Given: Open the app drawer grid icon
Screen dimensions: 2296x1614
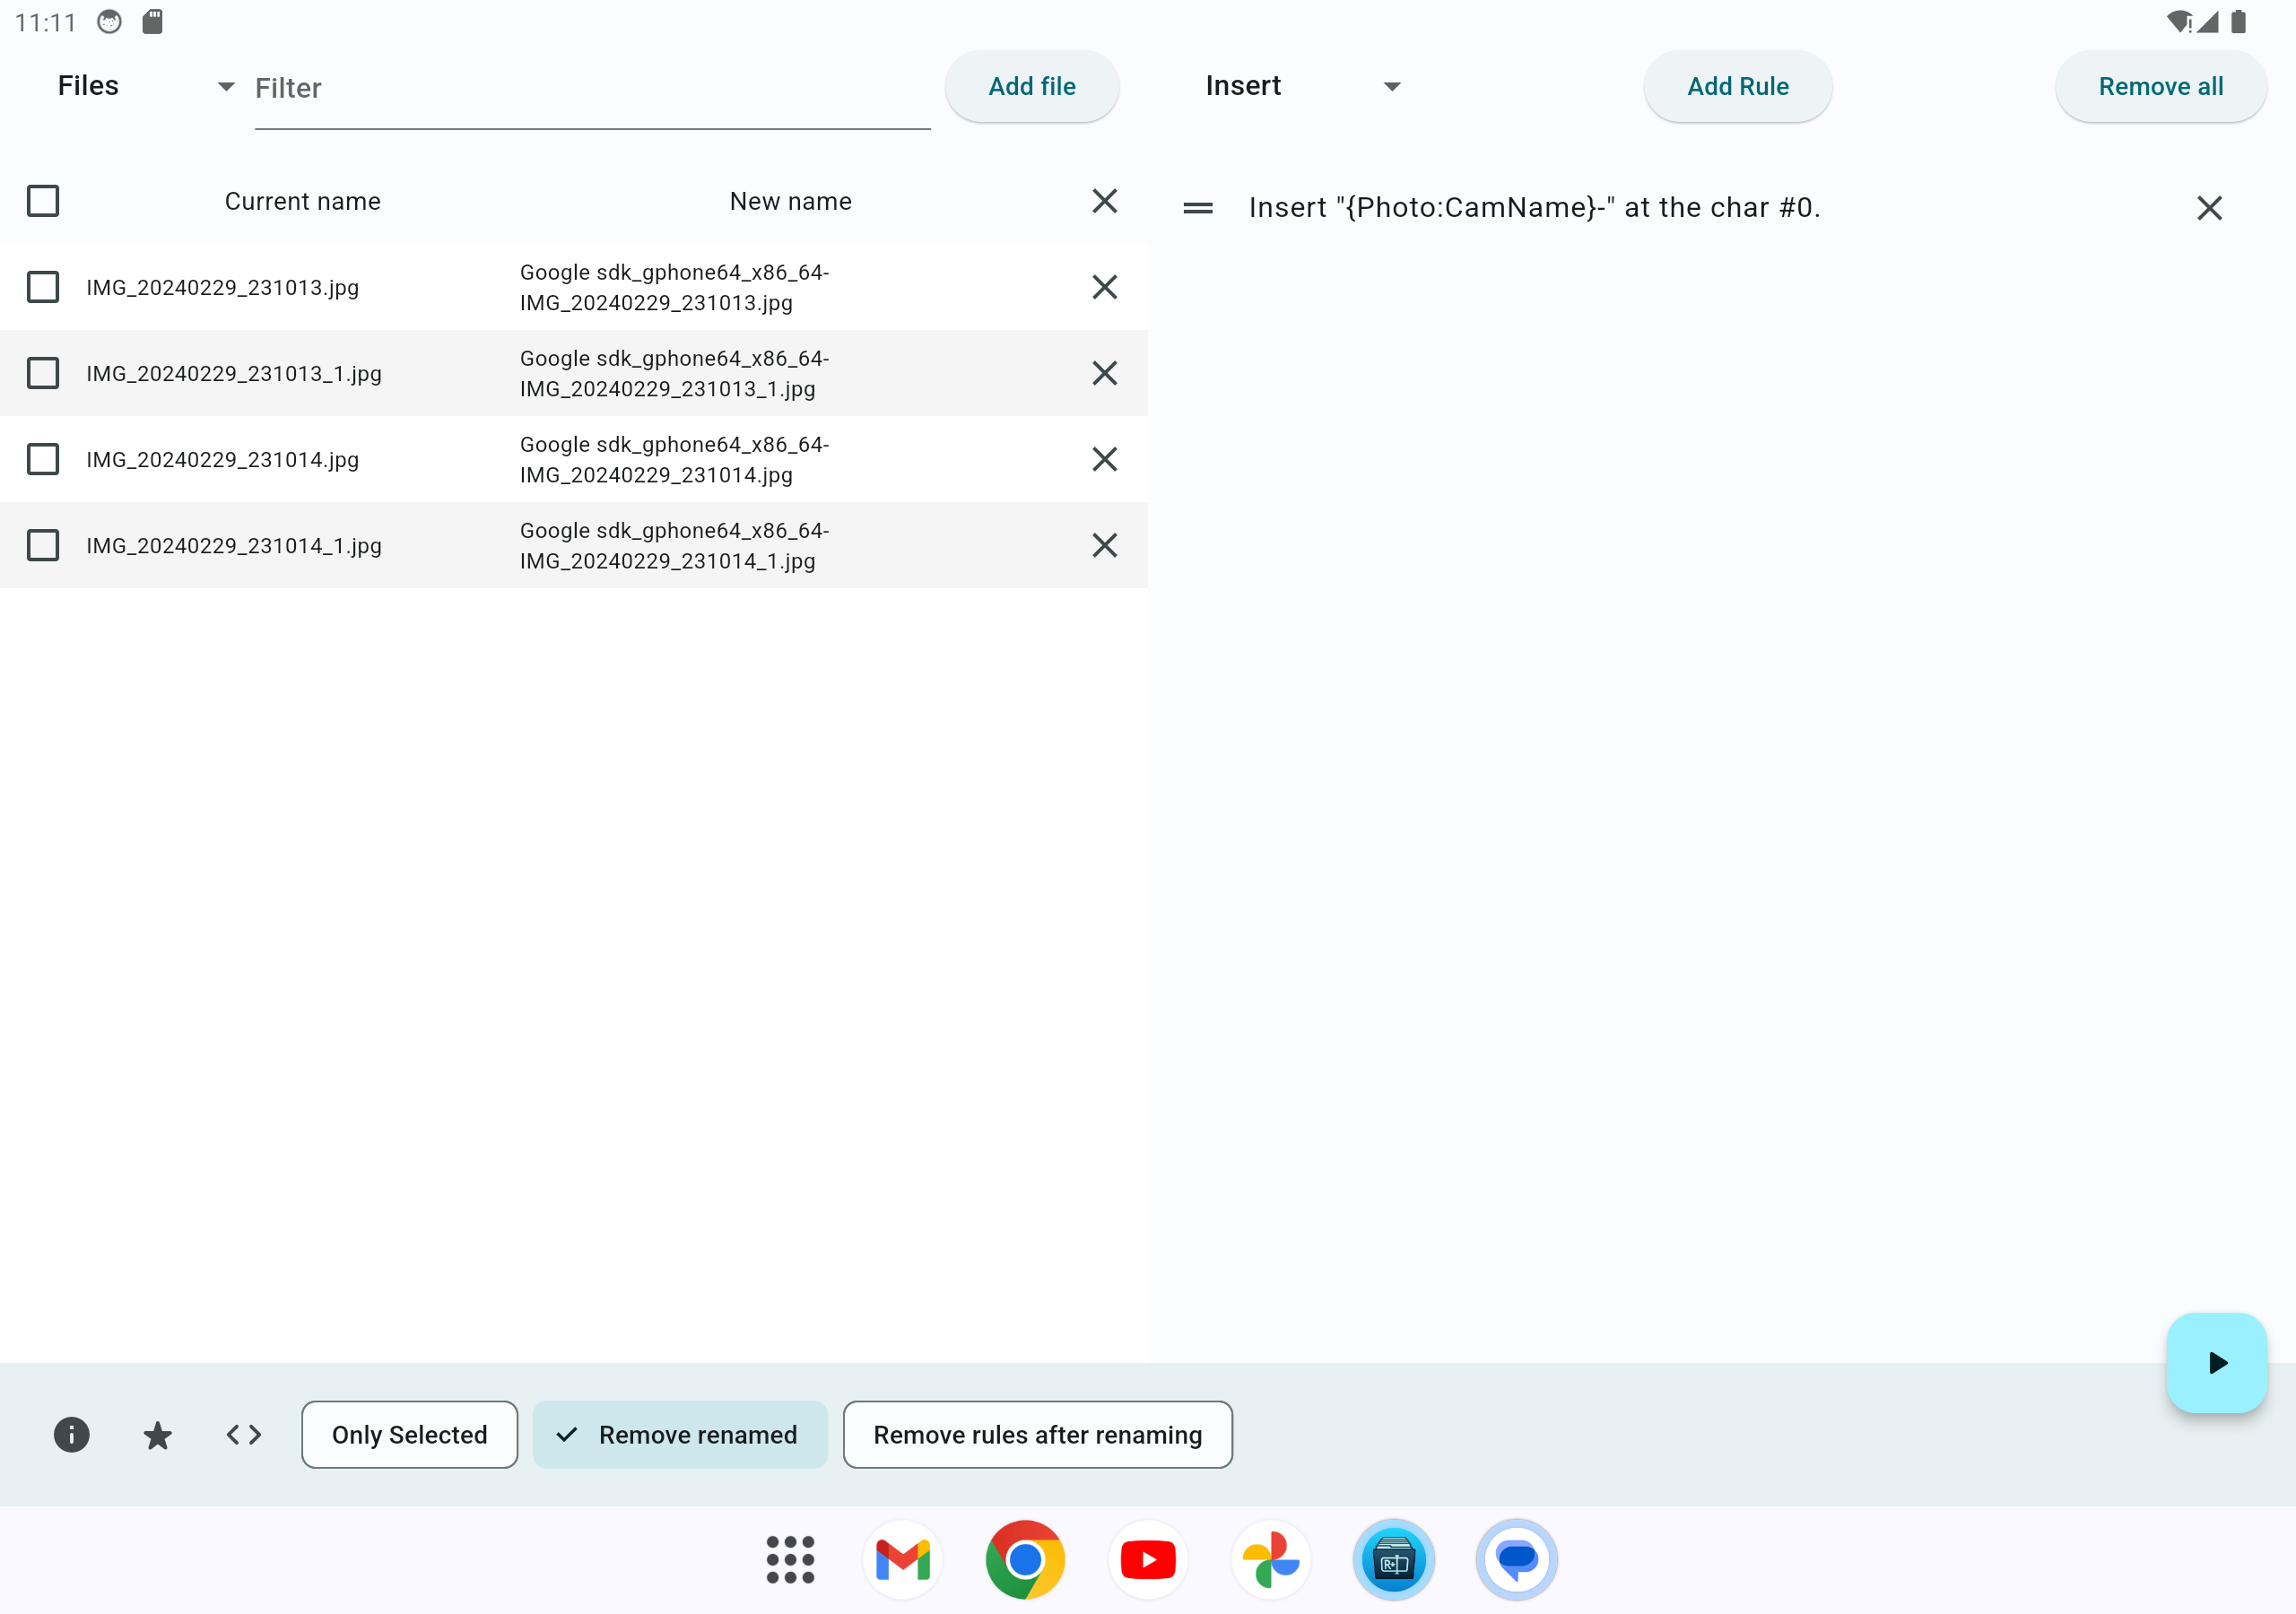Looking at the screenshot, I should point(790,1559).
